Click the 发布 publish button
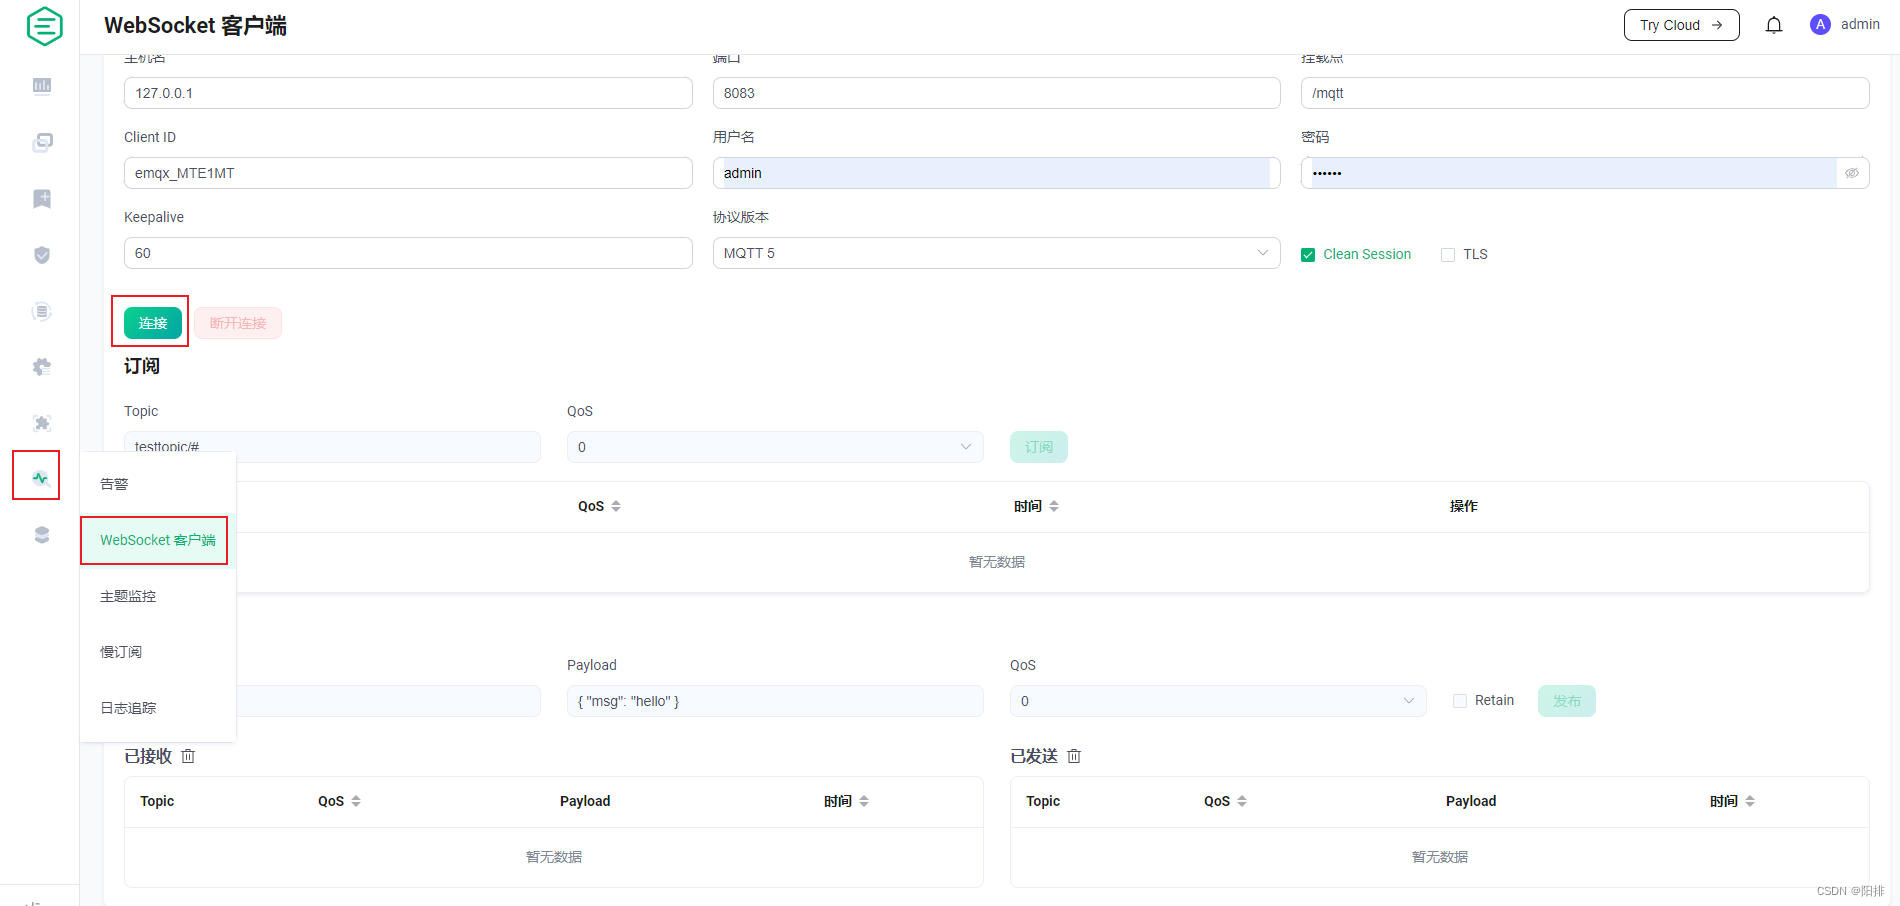The image size is (1900, 906). [x=1567, y=701]
